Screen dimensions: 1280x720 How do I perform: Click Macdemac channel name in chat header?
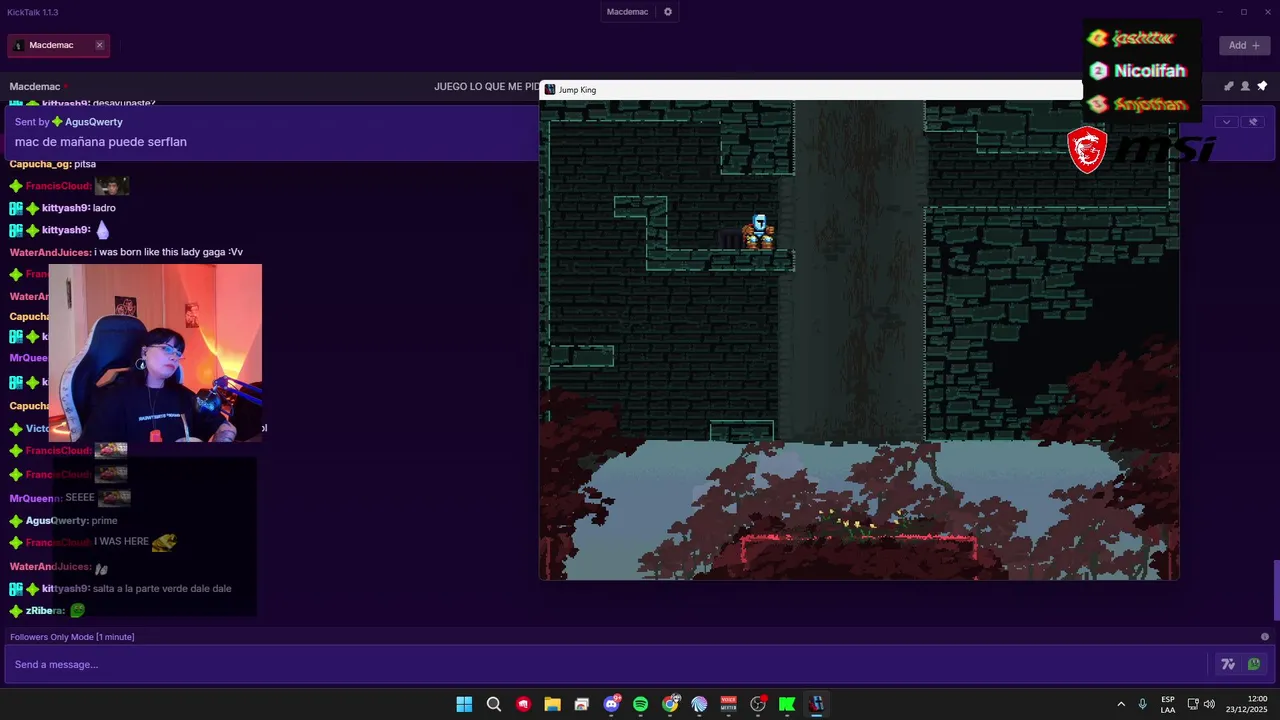[x=35, y=87]
